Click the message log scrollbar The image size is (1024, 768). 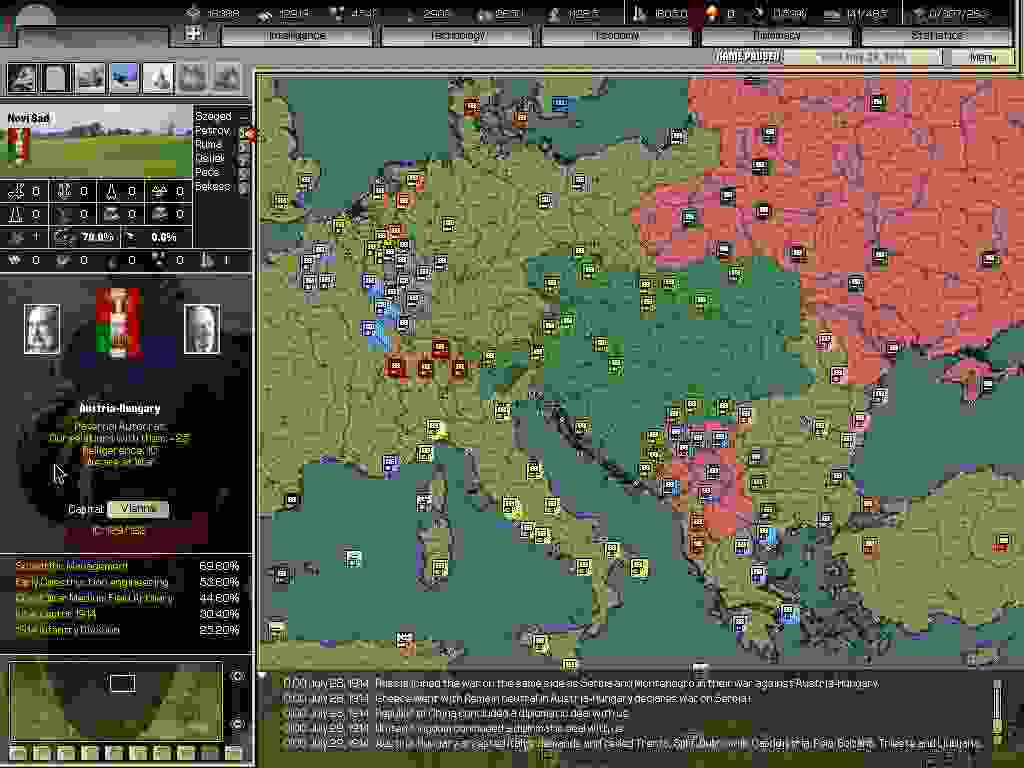coord(996,711)
